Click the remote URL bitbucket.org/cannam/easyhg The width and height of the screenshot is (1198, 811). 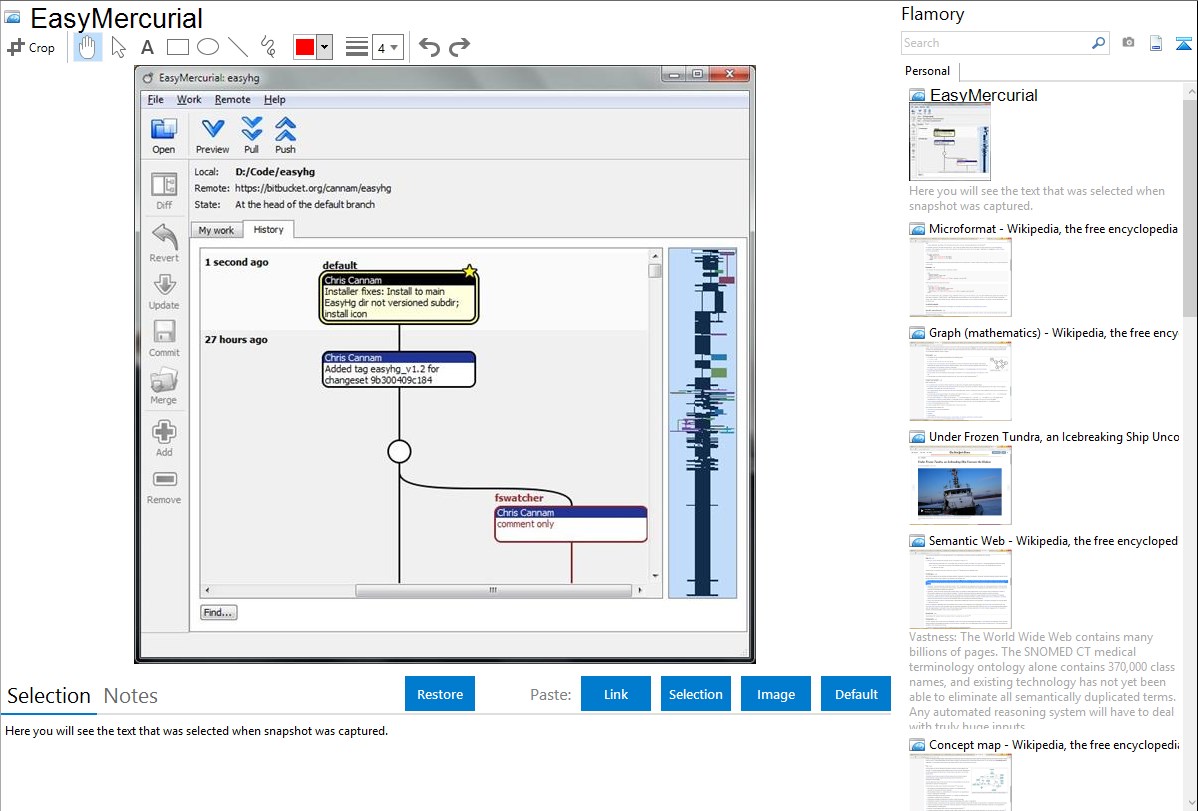(312, 188)
